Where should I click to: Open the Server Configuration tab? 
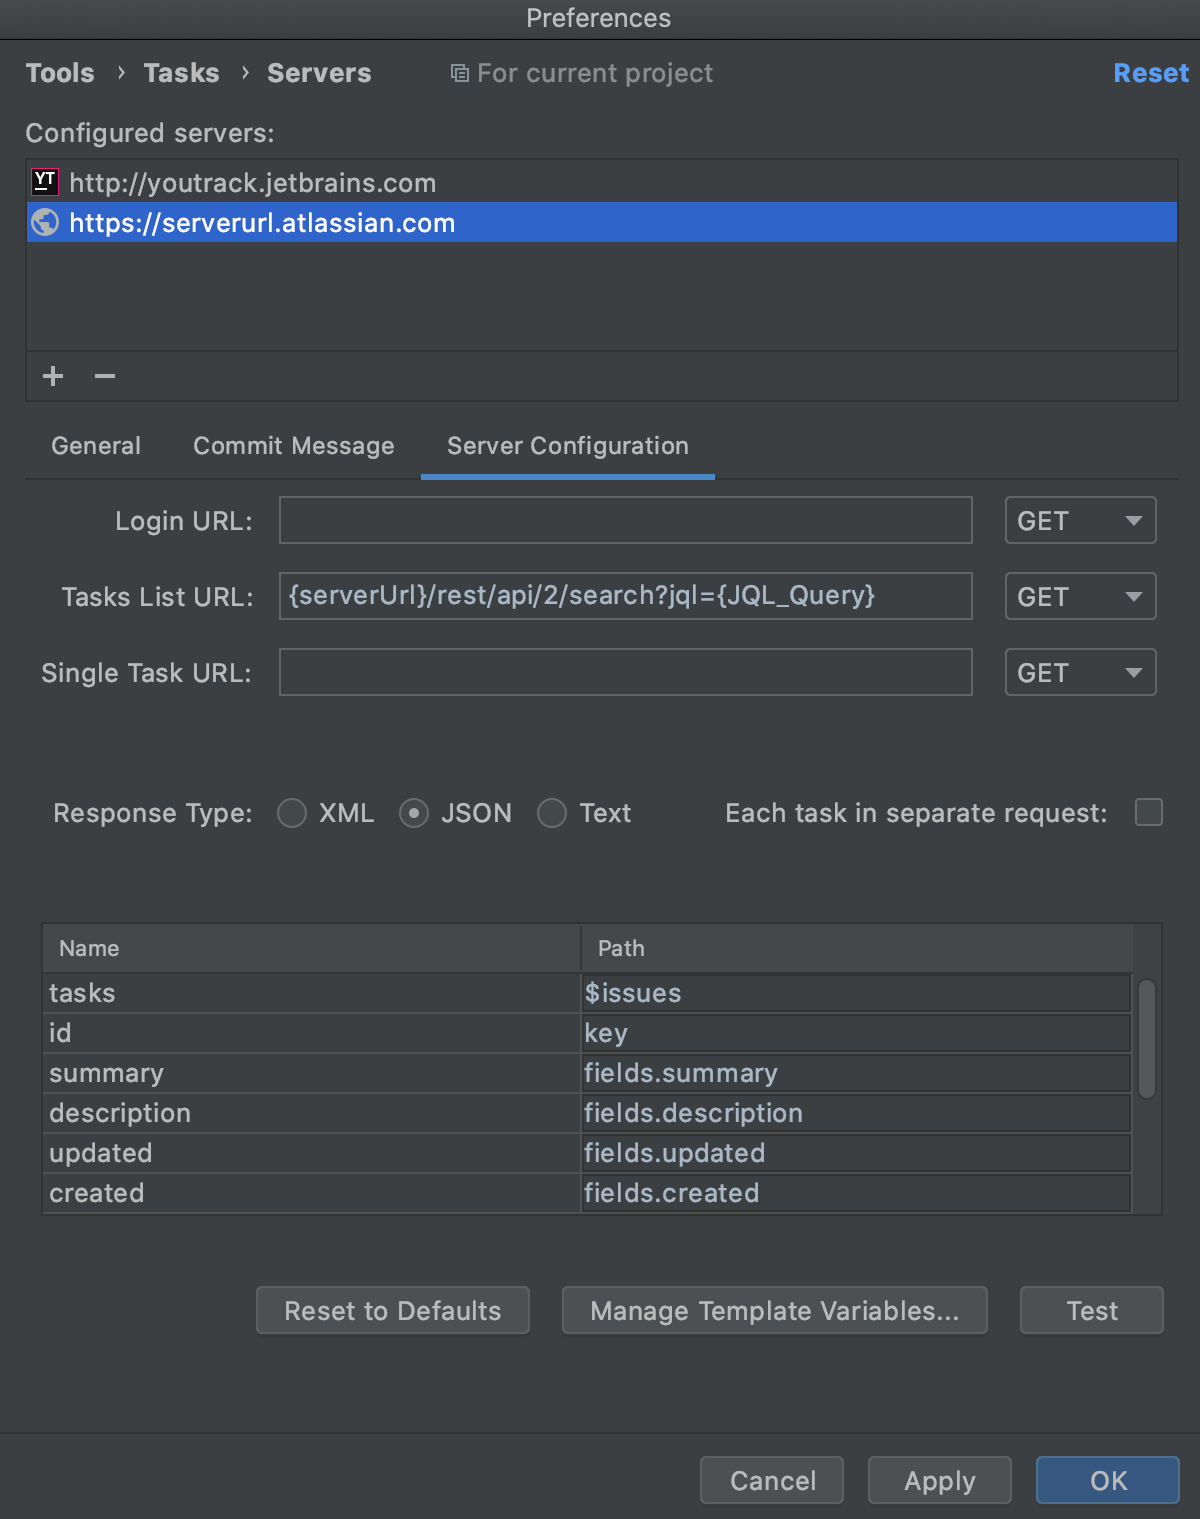pos(568,446)
